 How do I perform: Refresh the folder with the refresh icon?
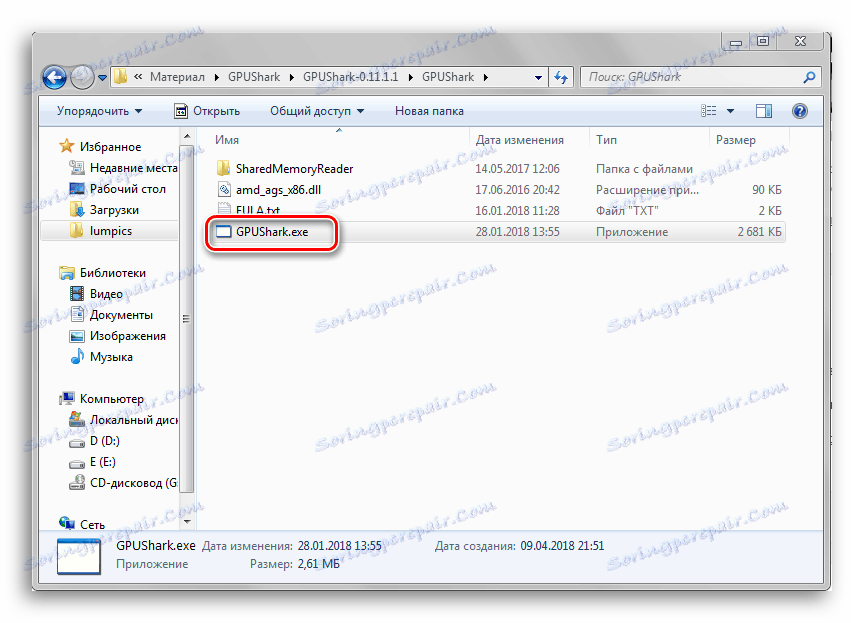(560, 77)
